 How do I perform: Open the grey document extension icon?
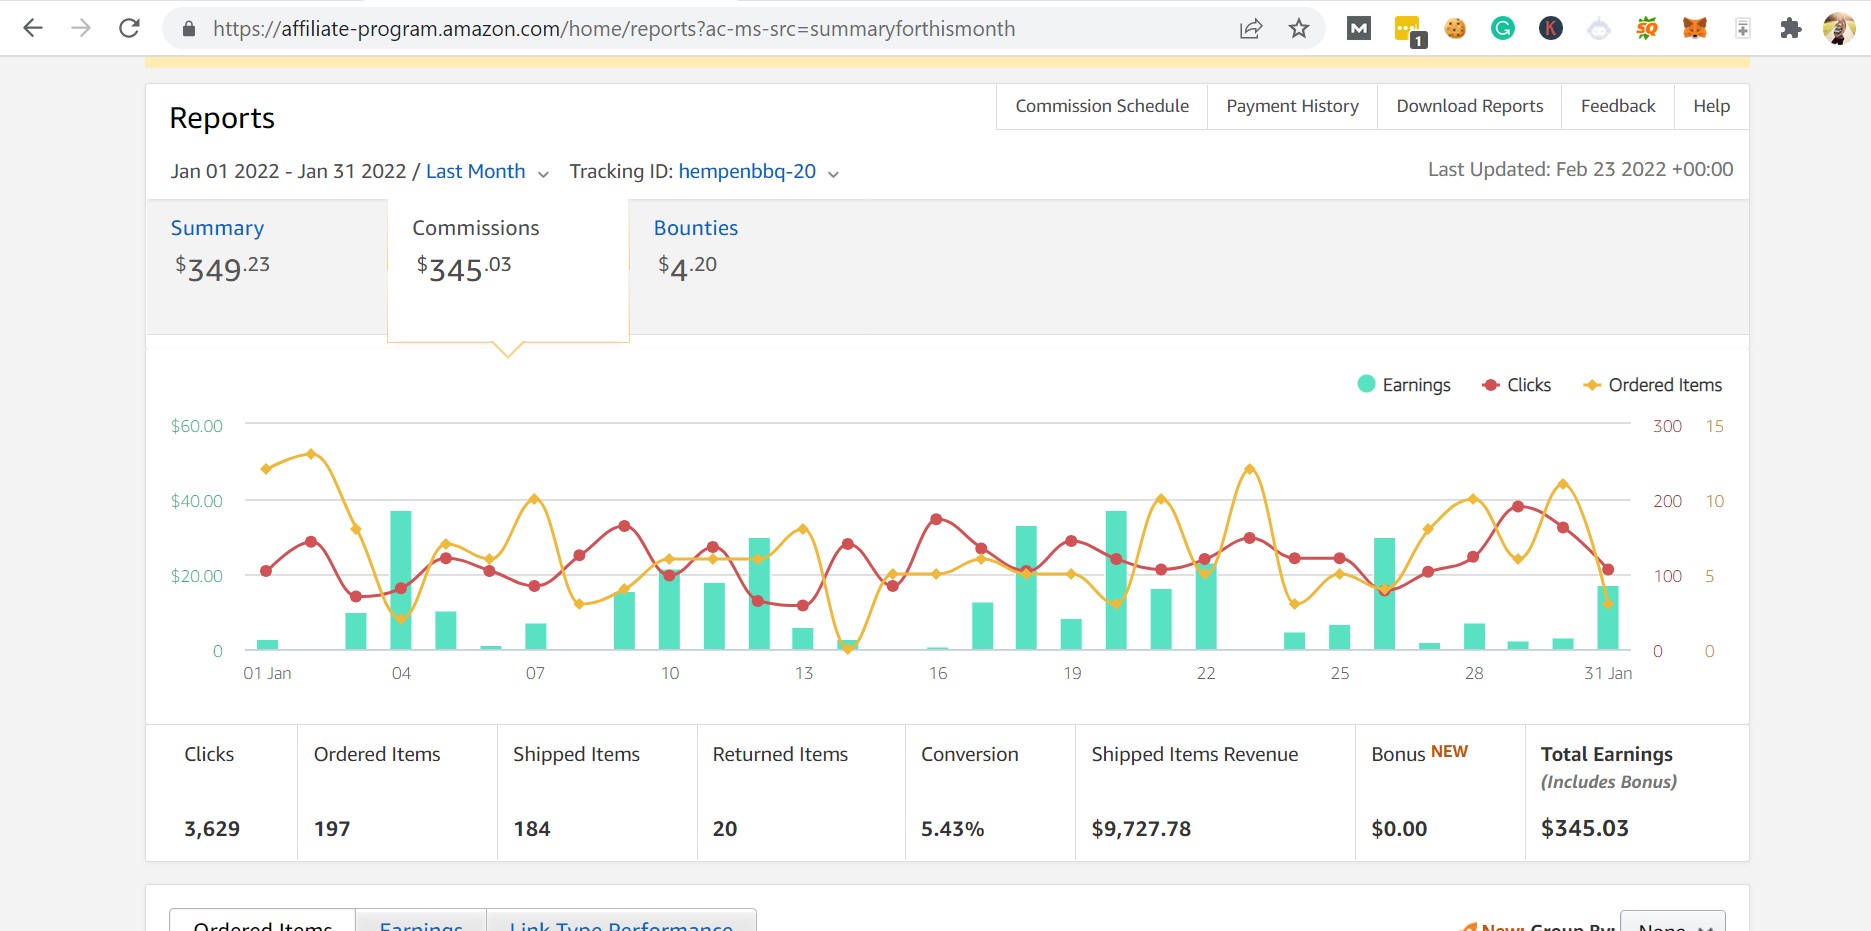pyautogui.click(x=1743, y=29)
